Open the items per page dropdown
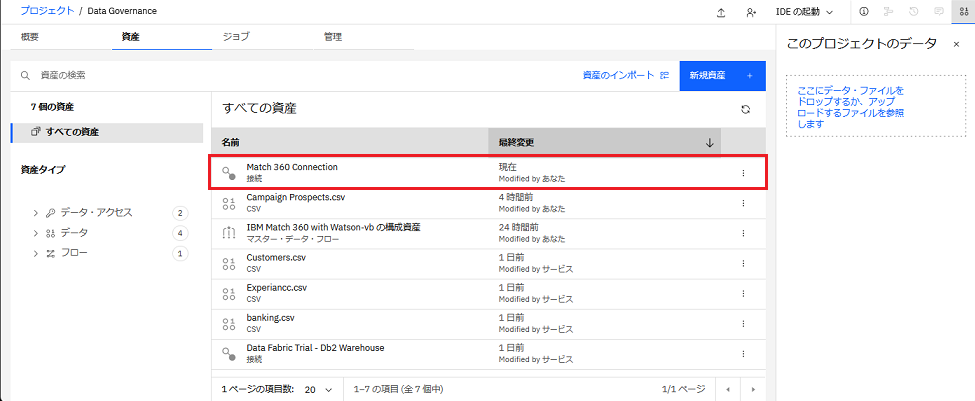The image size is (975, 401). pyautogui.click(x=319, y=389)
